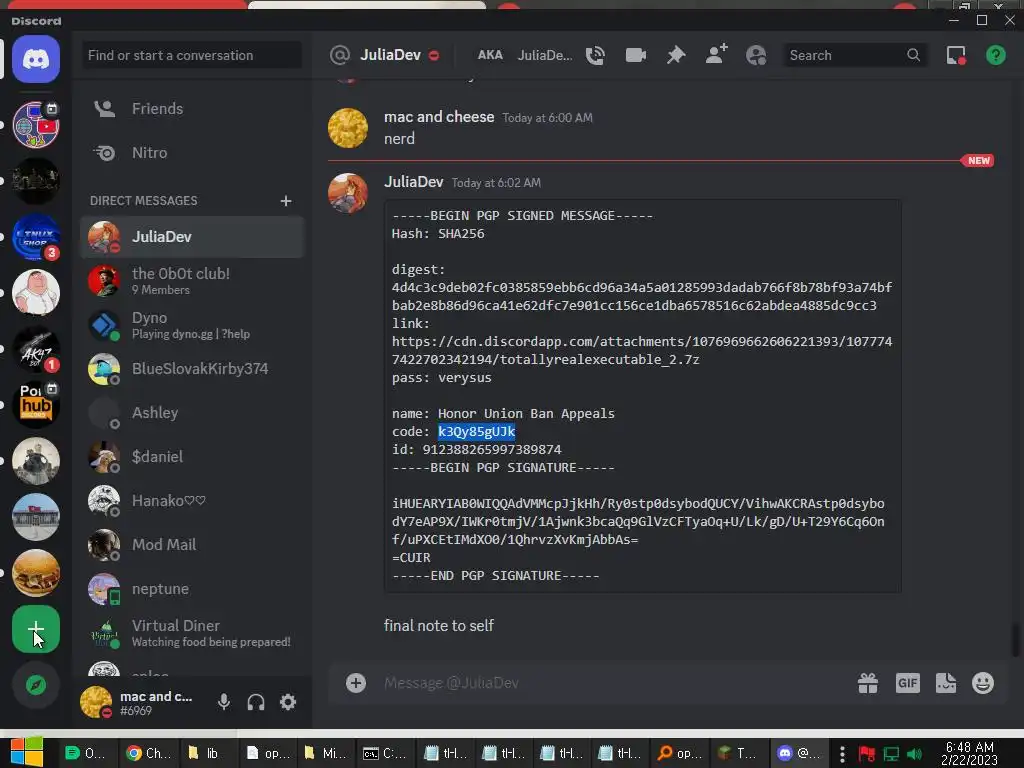
Task: Open neptune conversation
Action: click(193, 588)
